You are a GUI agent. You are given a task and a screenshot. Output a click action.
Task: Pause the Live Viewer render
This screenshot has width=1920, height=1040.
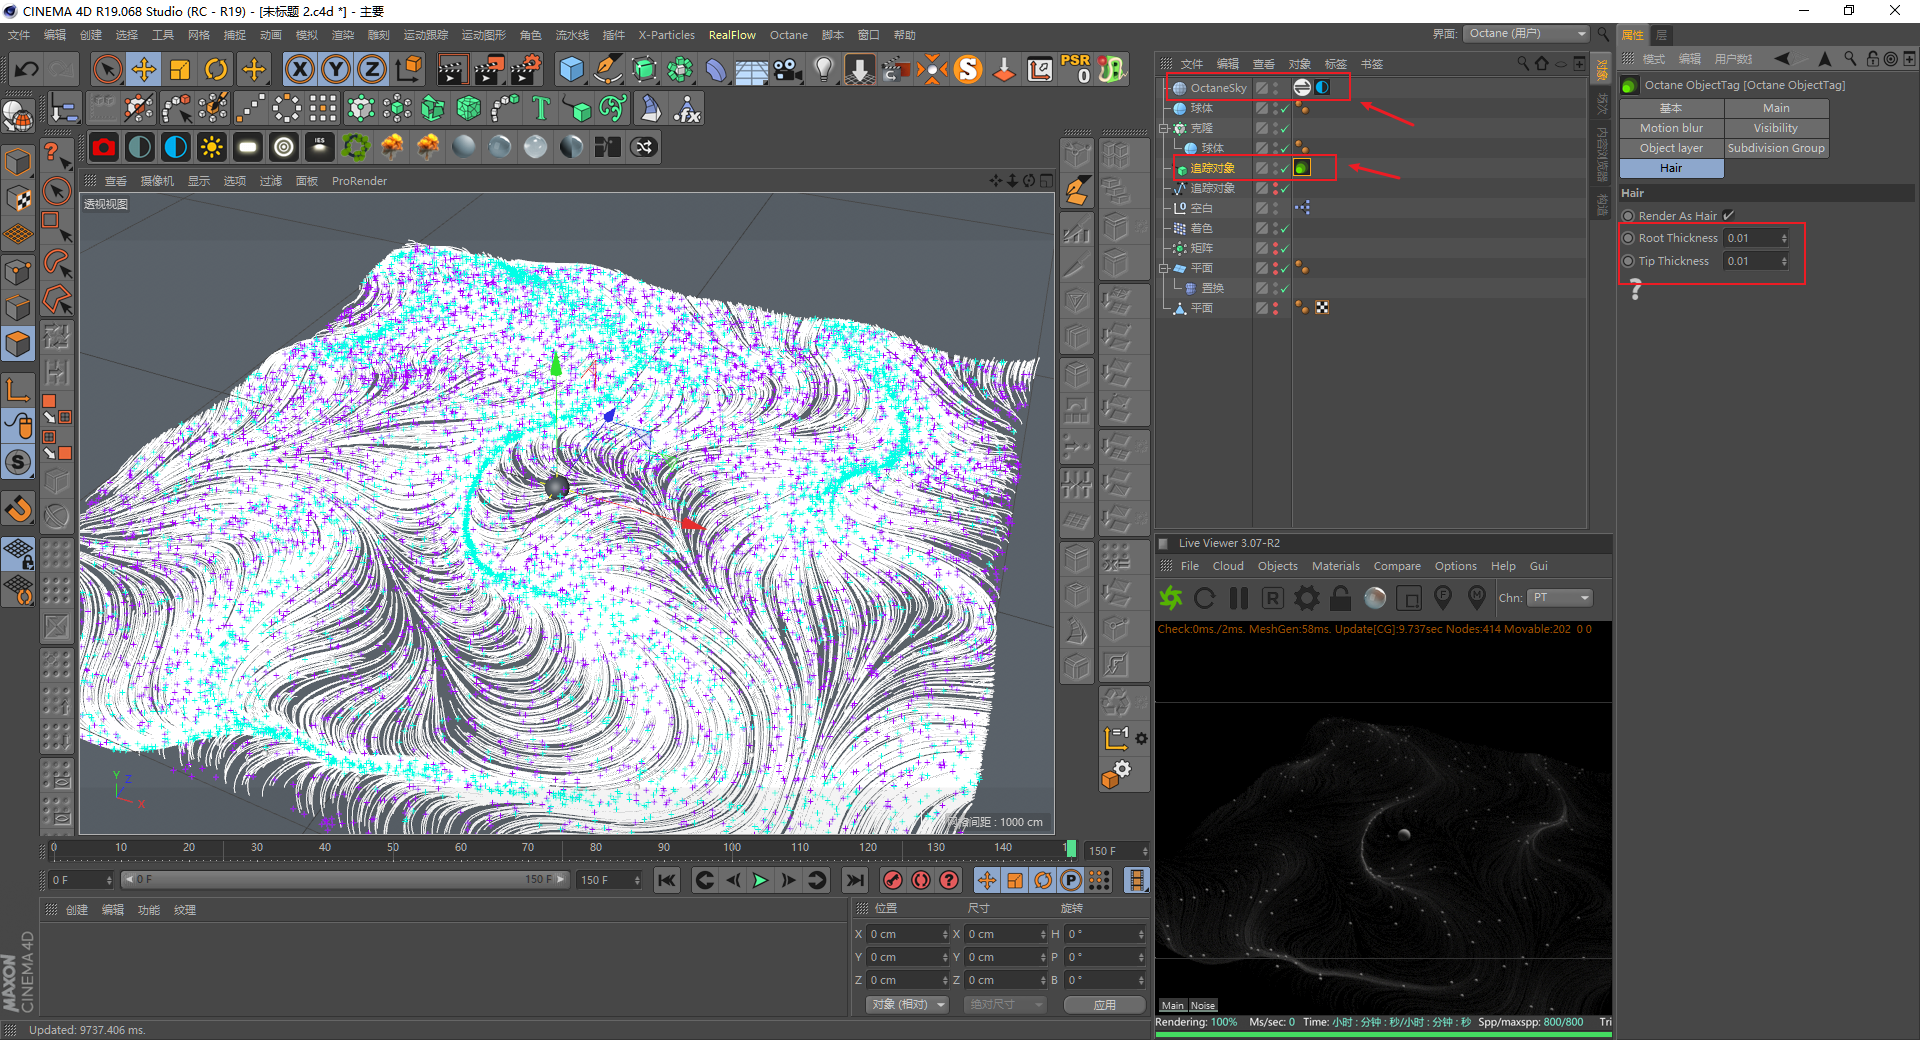pos(1238,598)
